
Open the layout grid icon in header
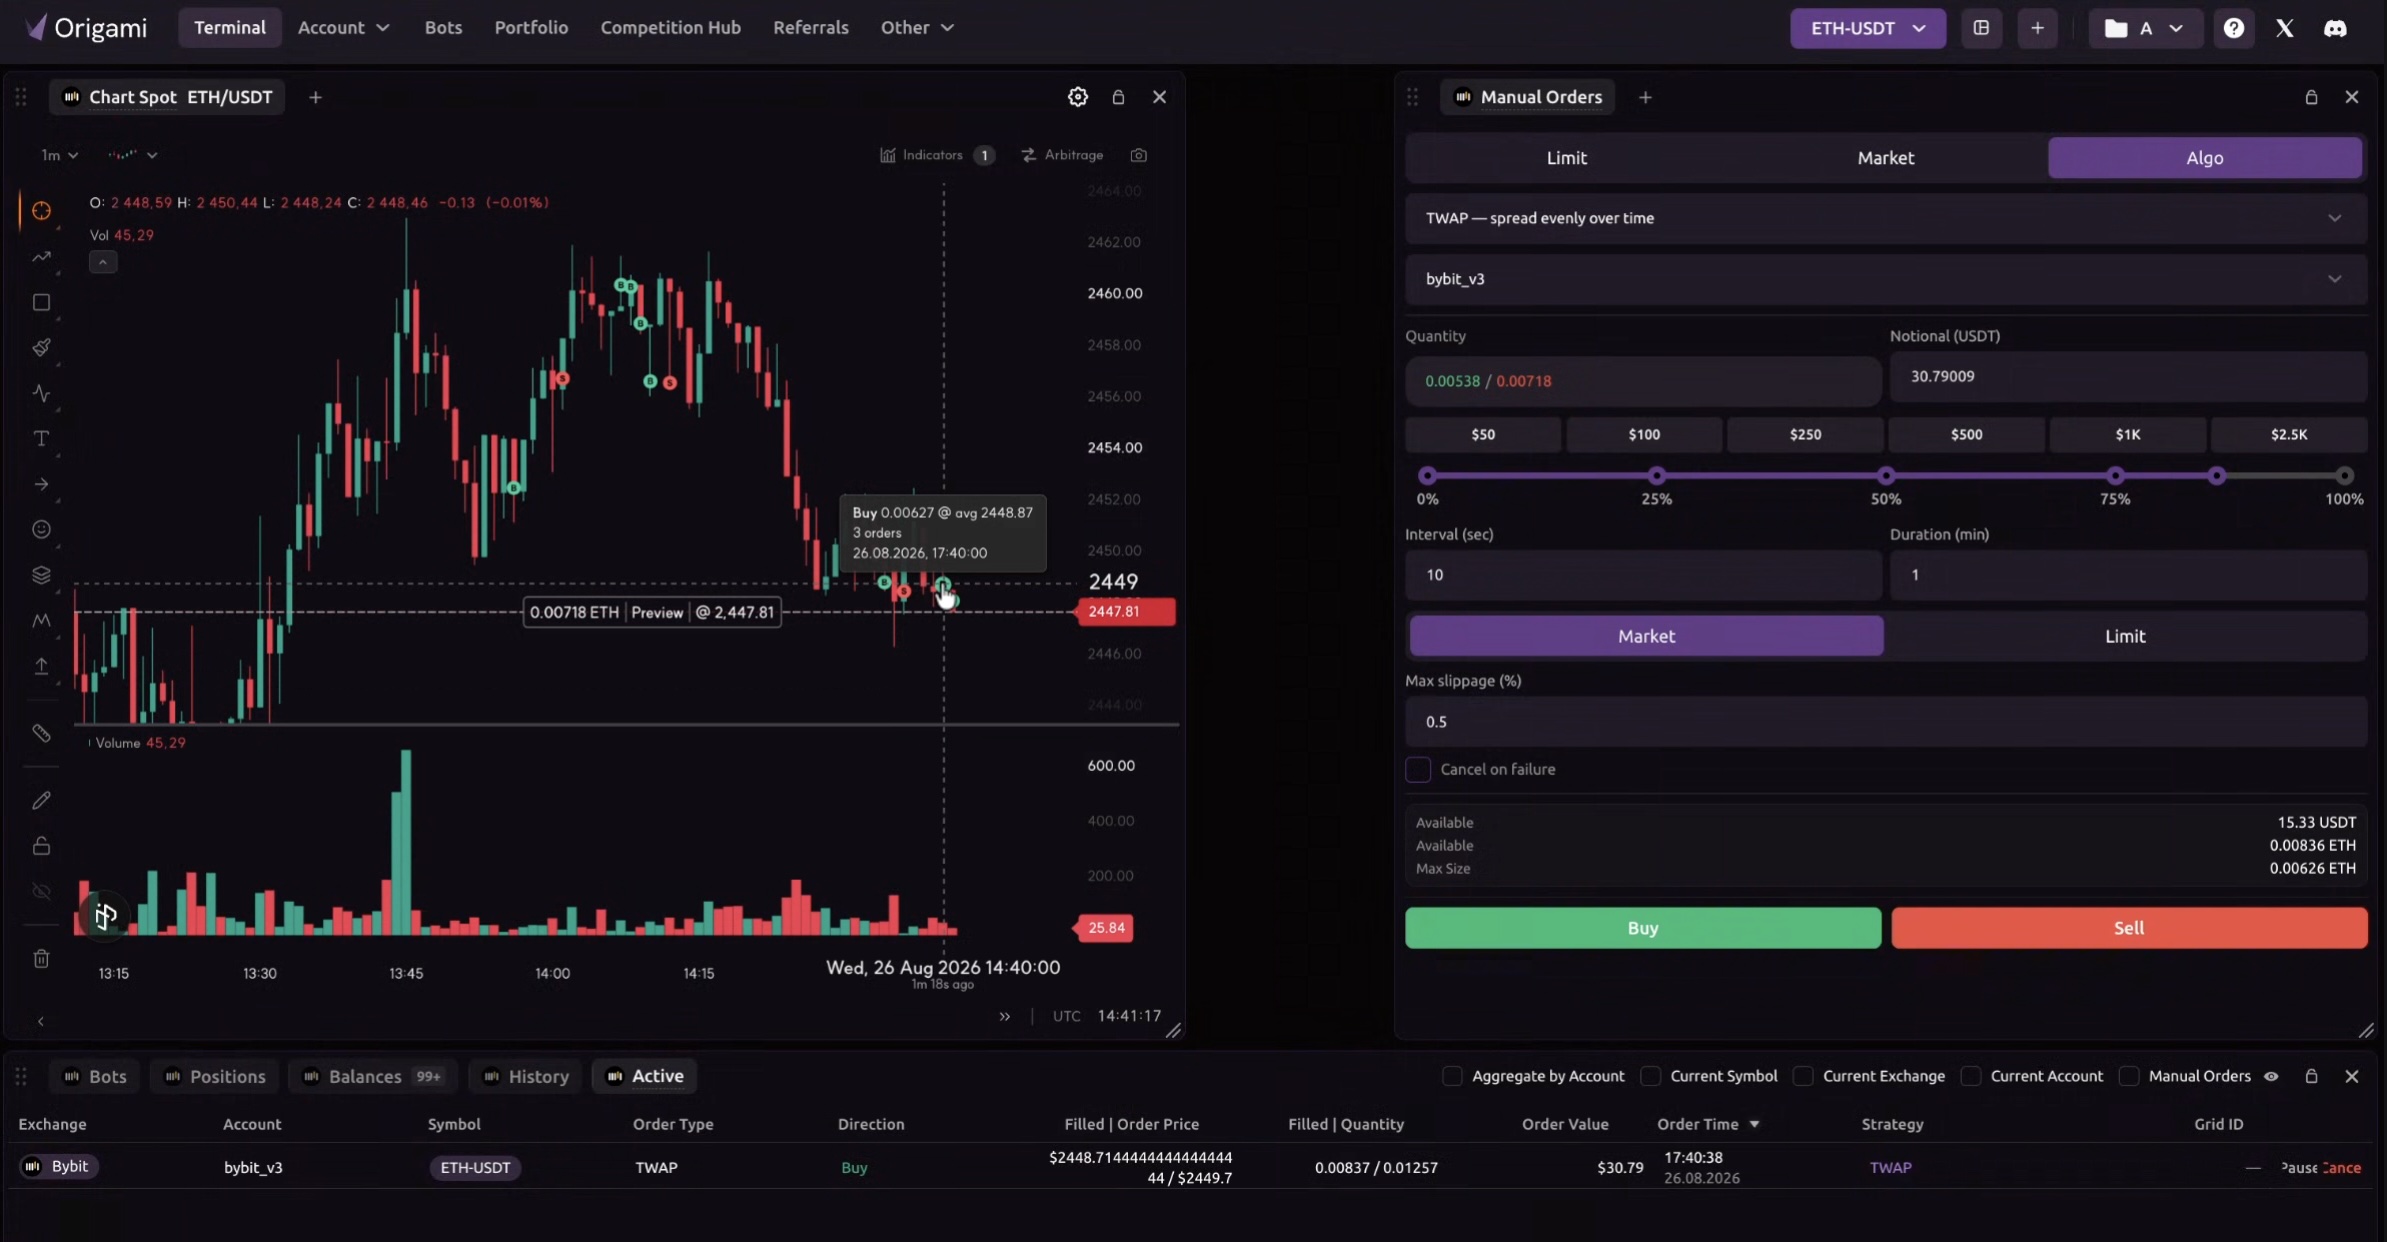(x=1981, y=28)
